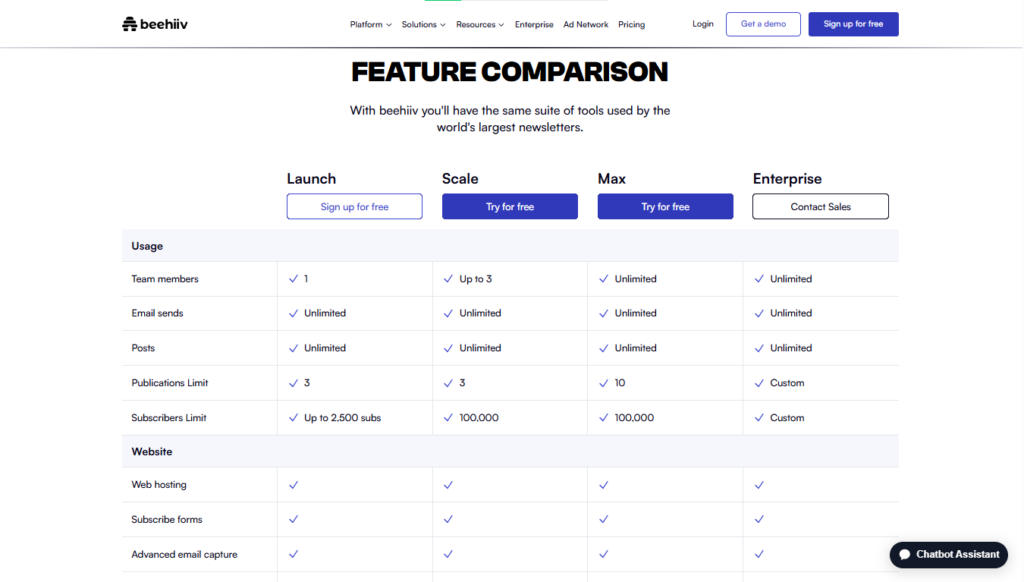This screenshot has width=1024, height=582.
Task: Expand the Resources menu
Action: point(480,24)
